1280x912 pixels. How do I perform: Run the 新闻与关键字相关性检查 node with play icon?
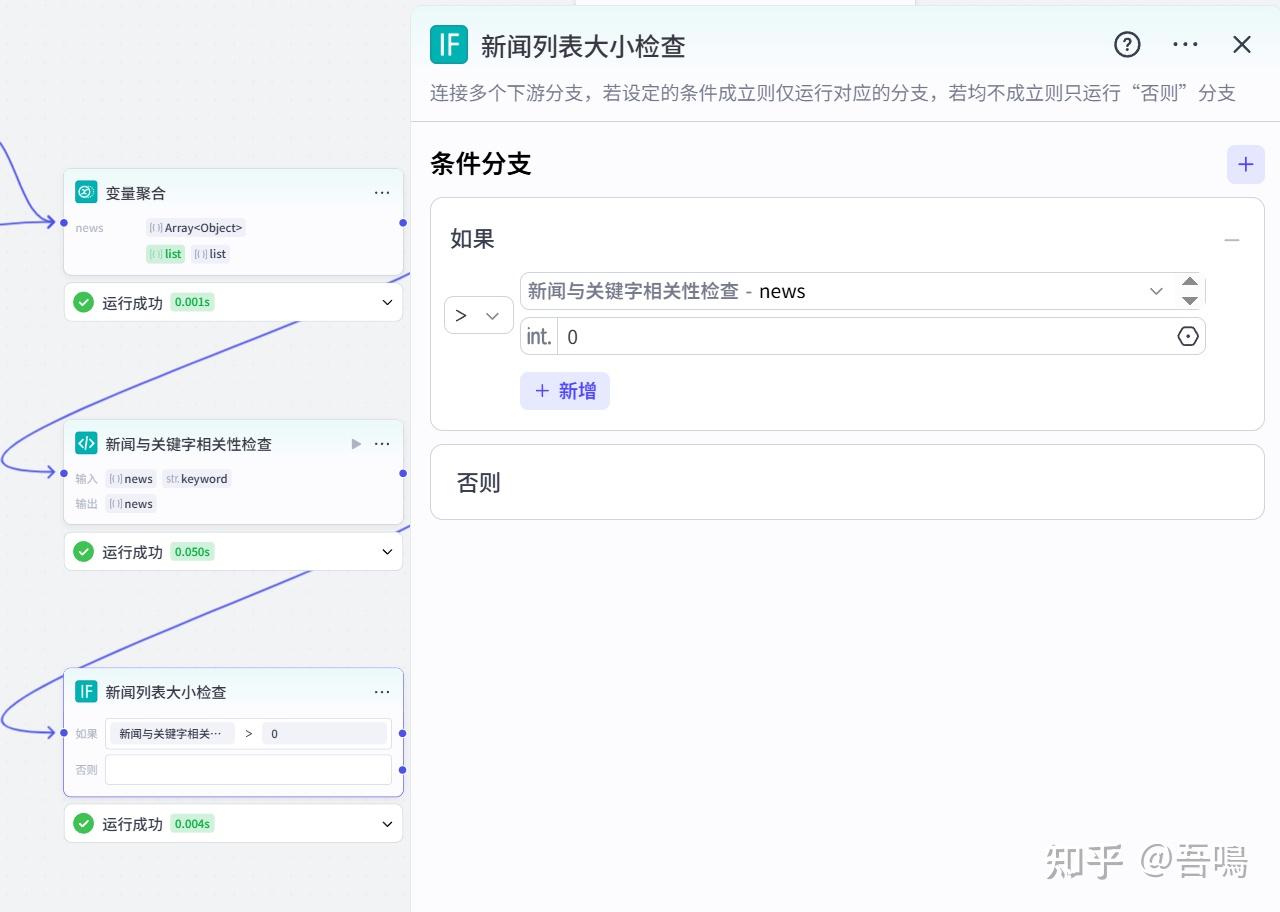356,444
